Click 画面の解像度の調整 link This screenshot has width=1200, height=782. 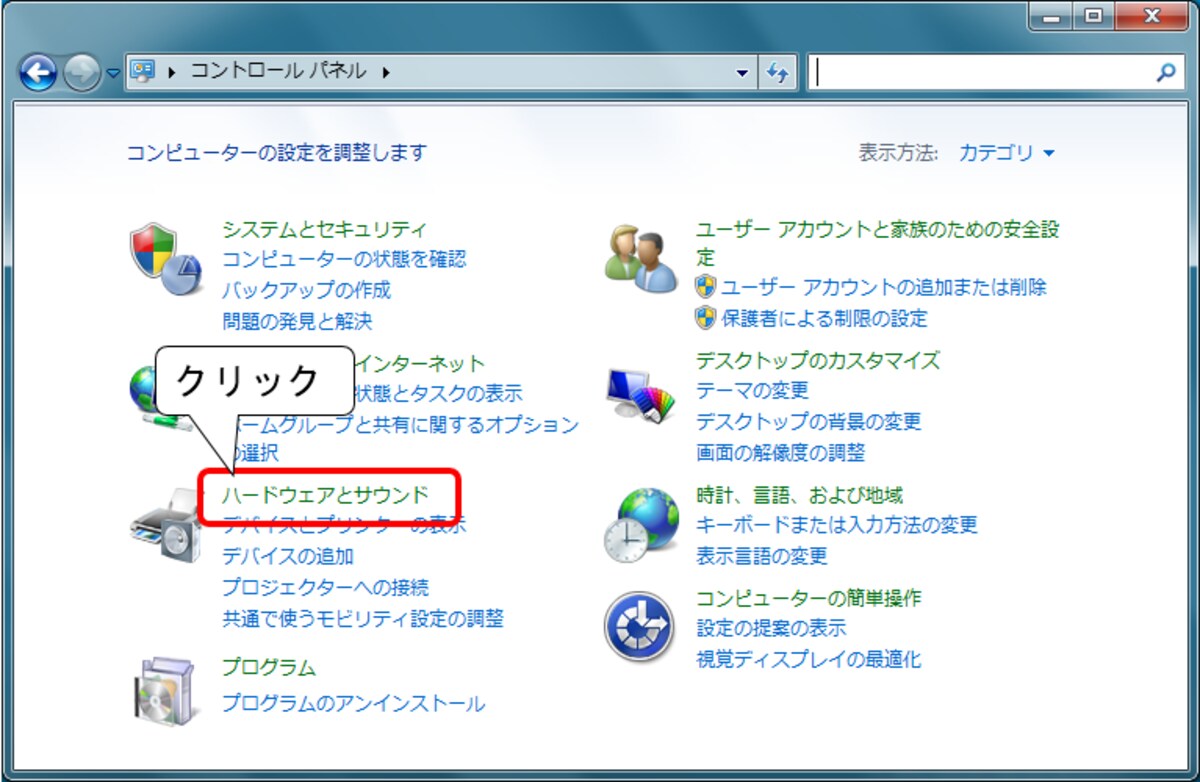pos(780,452)
